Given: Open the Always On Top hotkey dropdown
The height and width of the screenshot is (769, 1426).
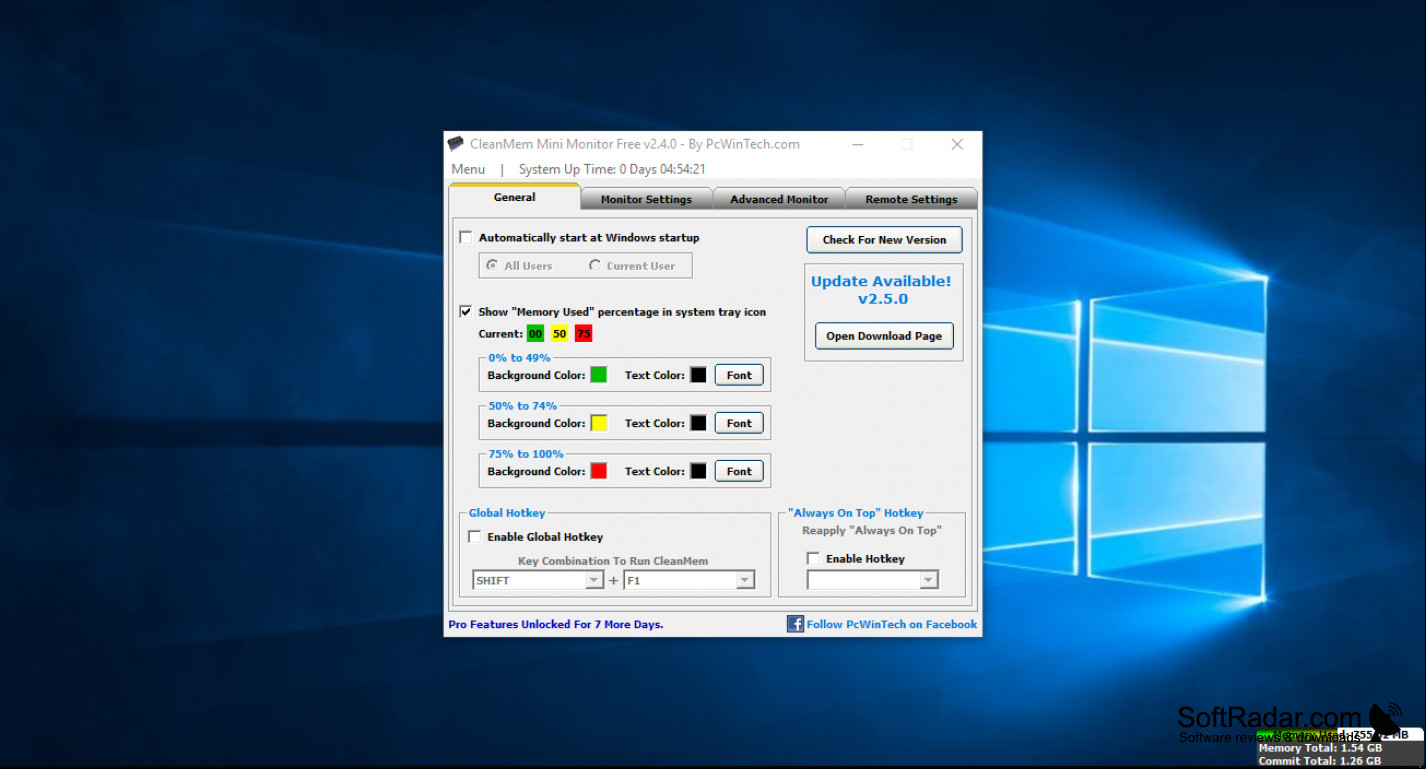Looking at the screenshot, I should [x=928, y=580].
